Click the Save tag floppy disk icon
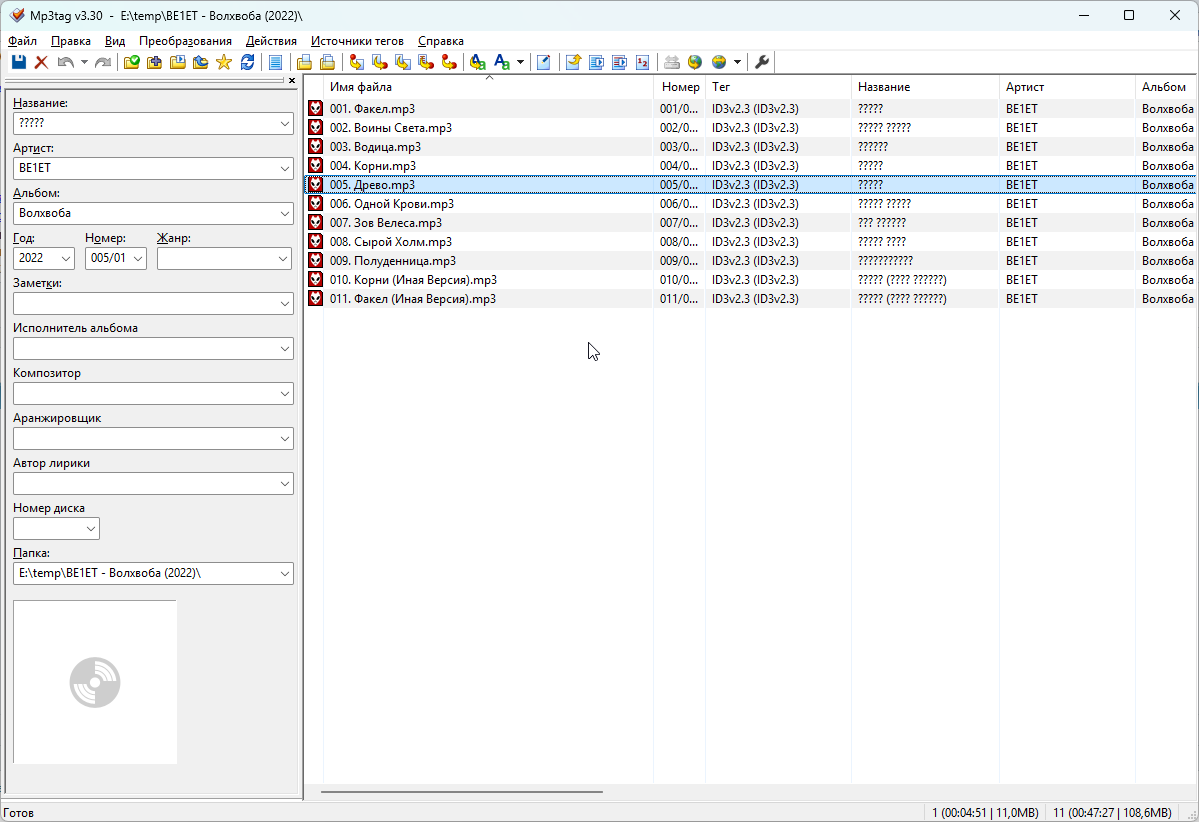The height and width of the screenshot is (822, 1199). tap(18, 62)
